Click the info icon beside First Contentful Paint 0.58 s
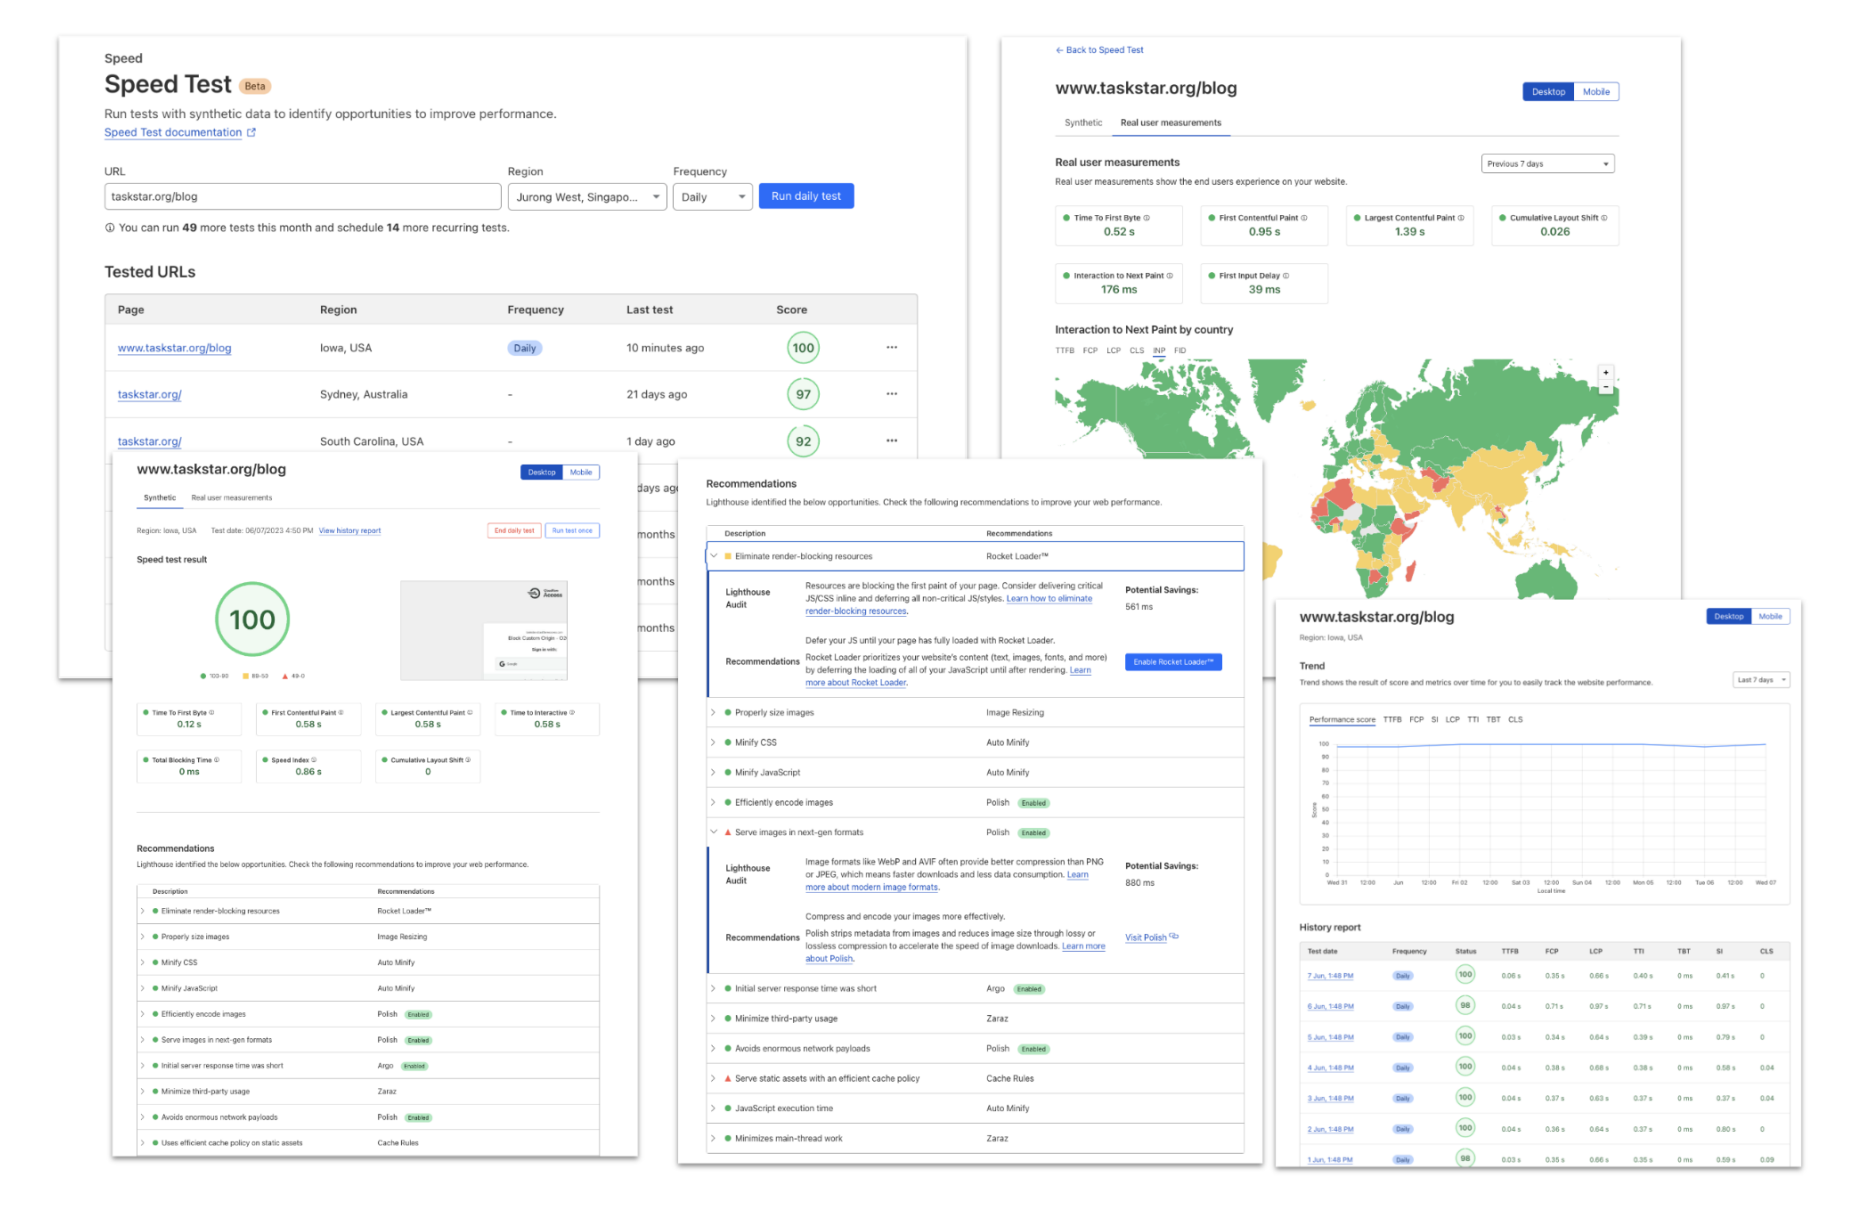The image size is (1864, 1214). pyautogui.click(x=341, y=713)
